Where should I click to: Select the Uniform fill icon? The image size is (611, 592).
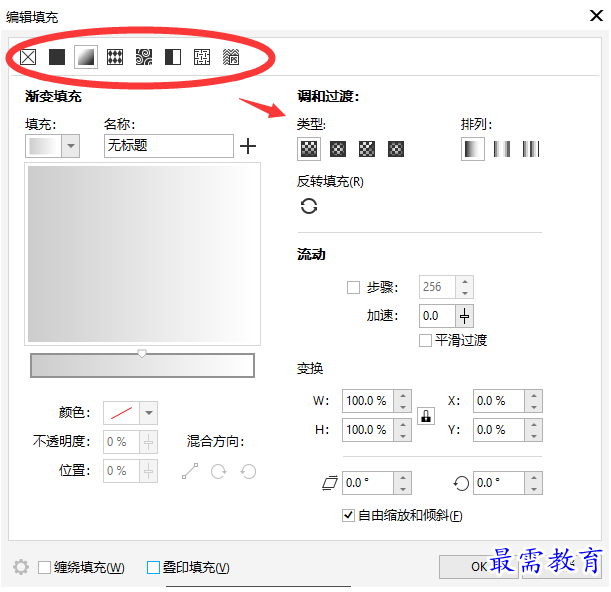[x=57, y=57]
